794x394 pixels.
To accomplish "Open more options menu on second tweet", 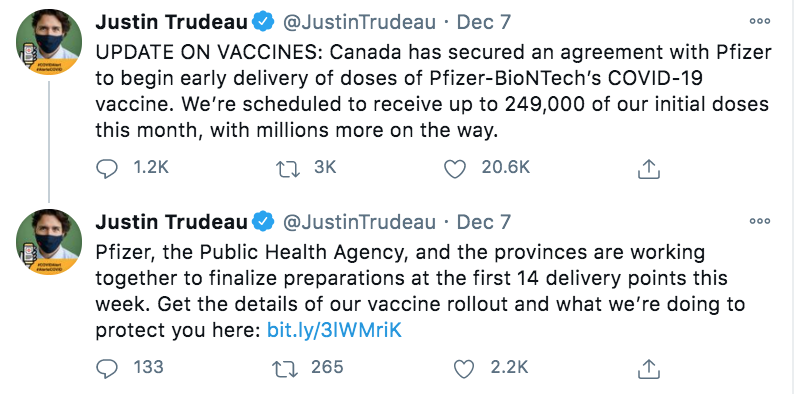I will pos(760,221).
